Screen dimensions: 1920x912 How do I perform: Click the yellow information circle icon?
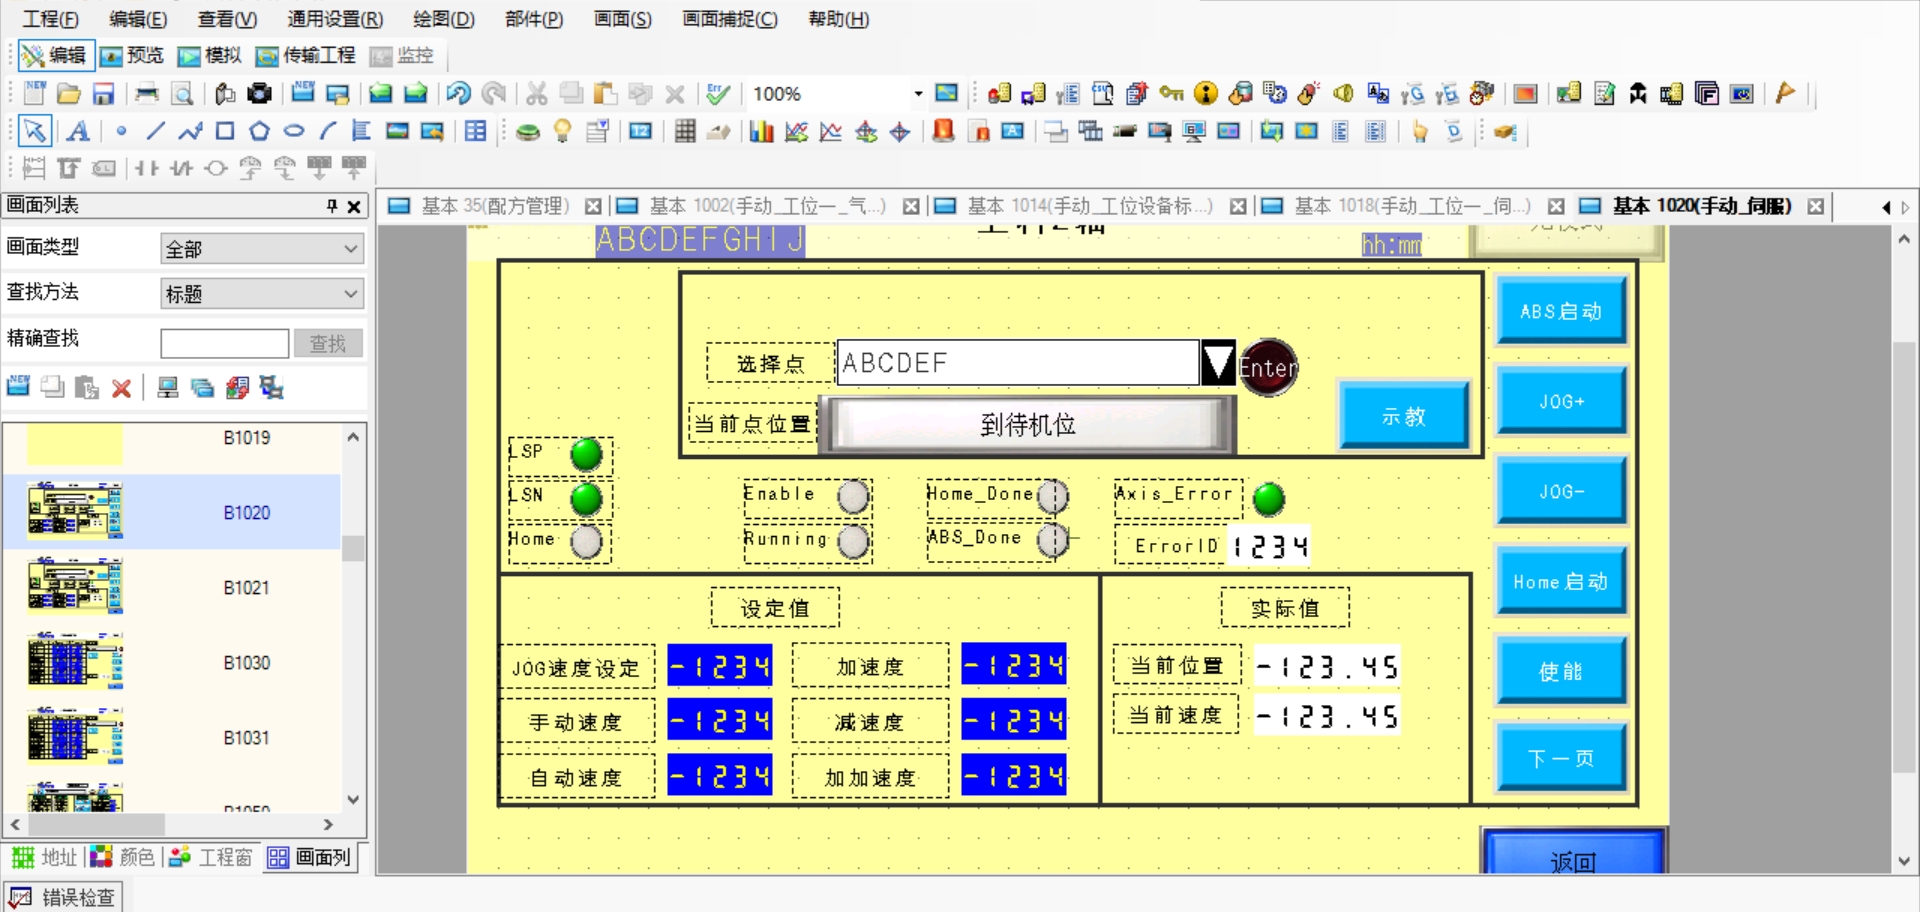[x=1206, y=94]
